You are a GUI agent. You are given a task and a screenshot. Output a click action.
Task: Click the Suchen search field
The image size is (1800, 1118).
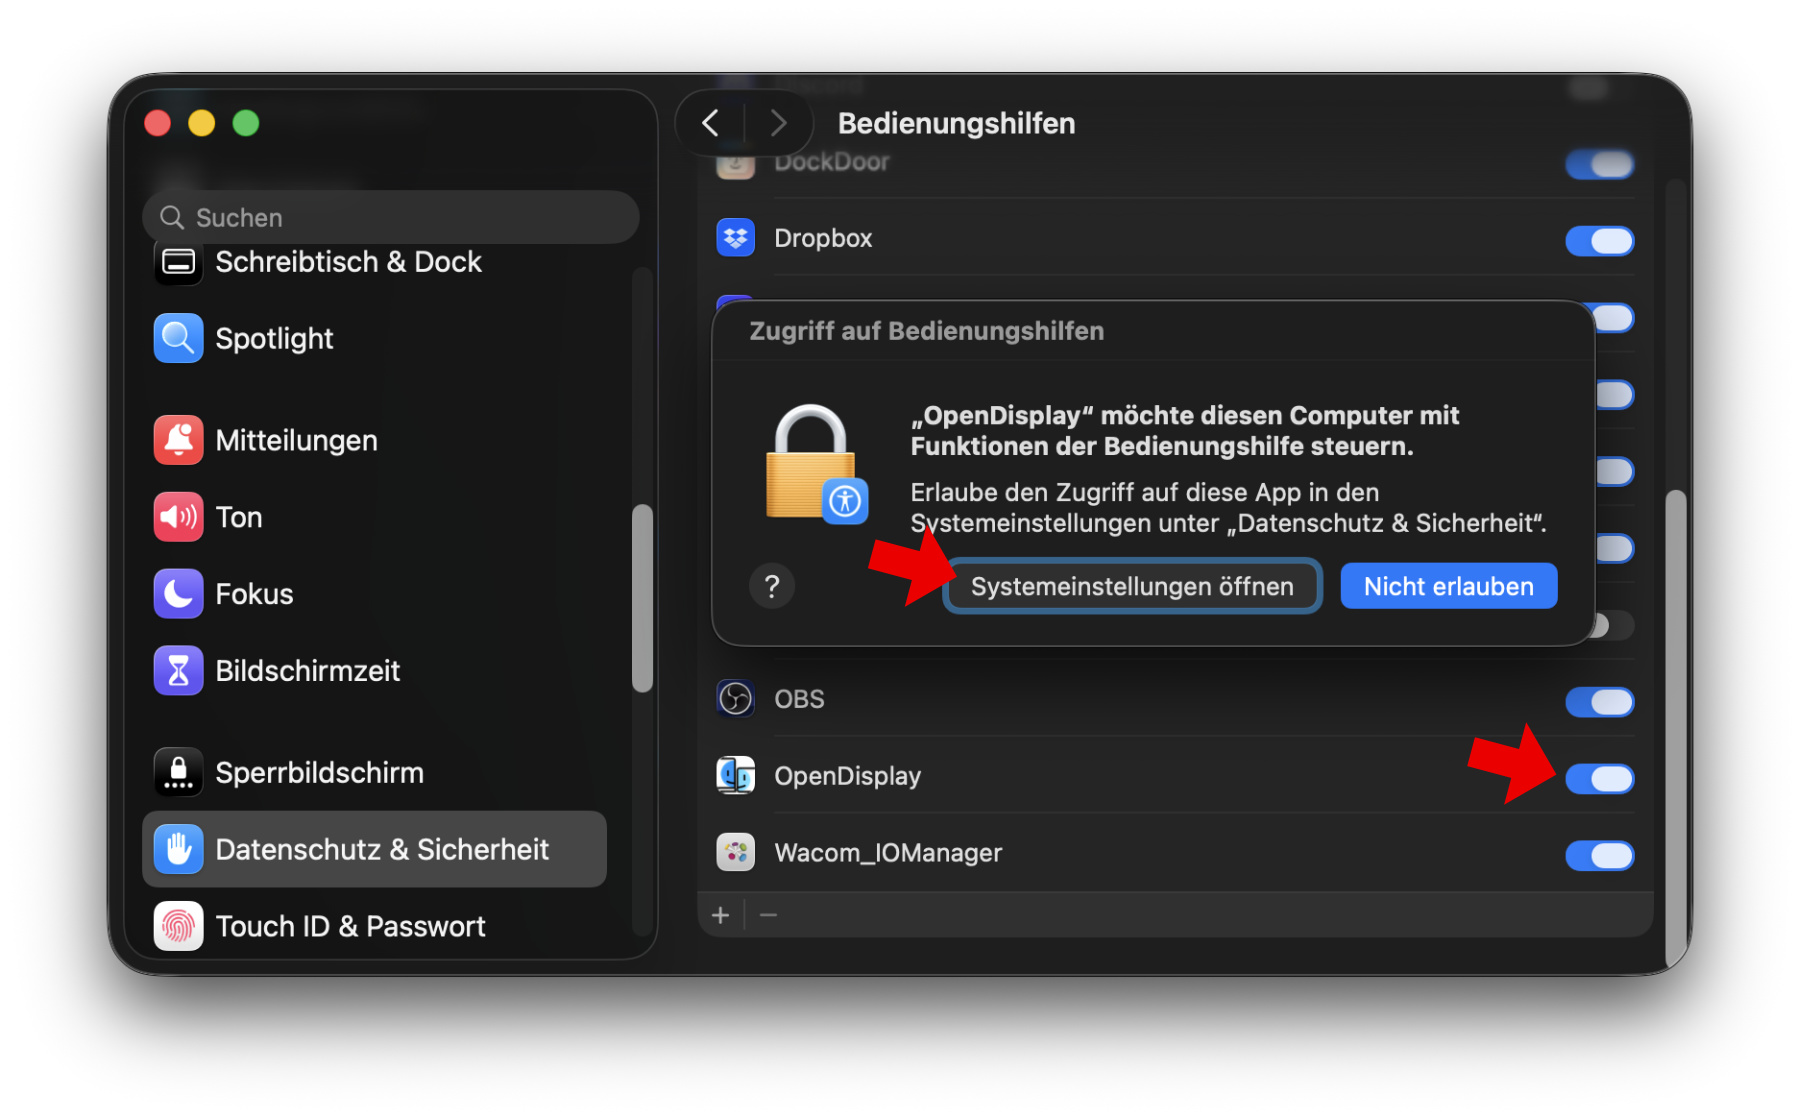[390, 217]
